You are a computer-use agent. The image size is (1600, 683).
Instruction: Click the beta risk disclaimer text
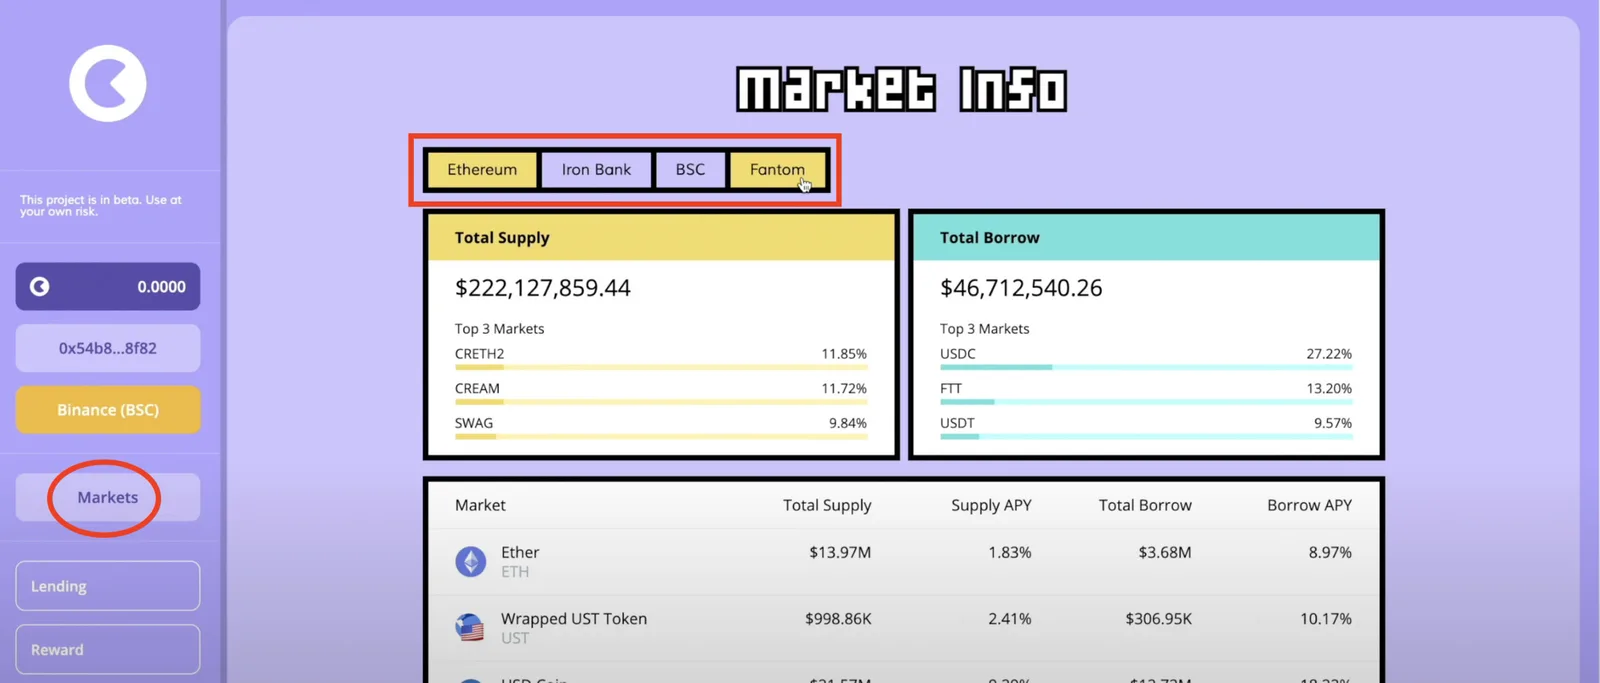coord(101,205)
